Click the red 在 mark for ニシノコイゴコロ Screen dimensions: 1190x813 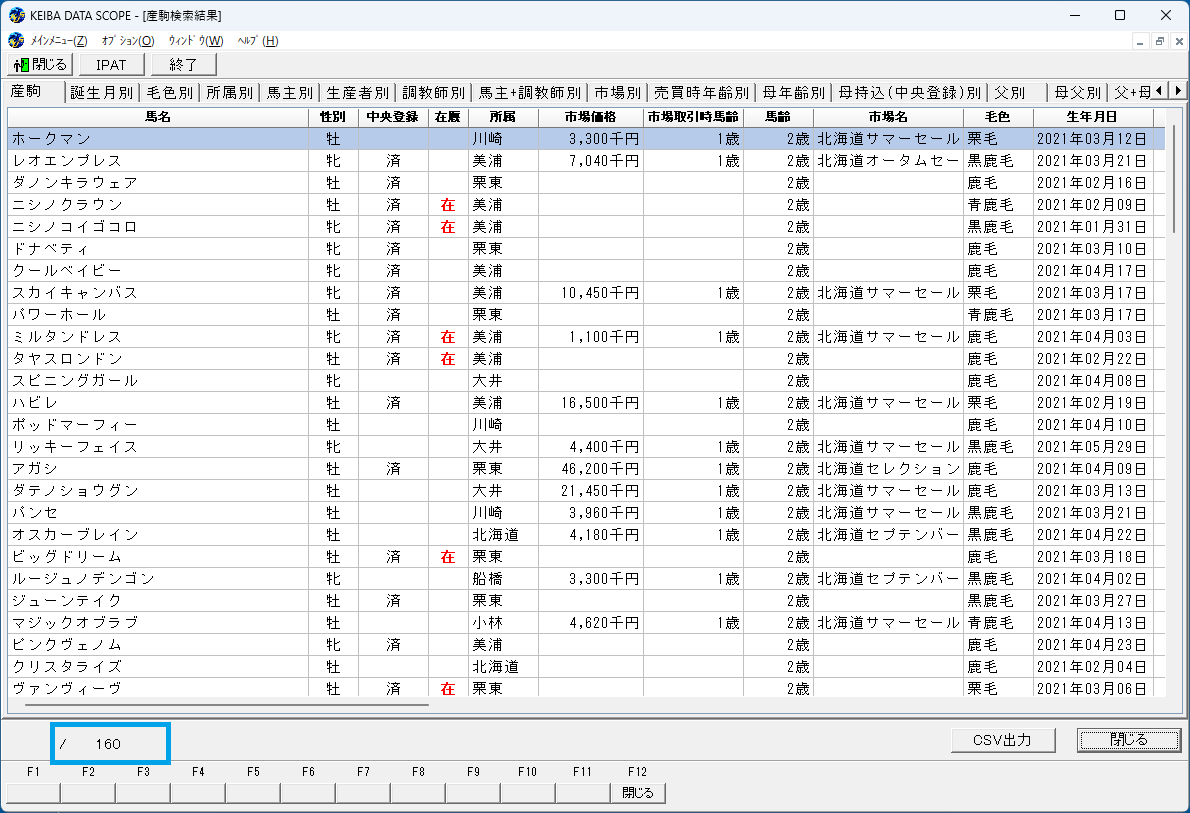[448, 227]
